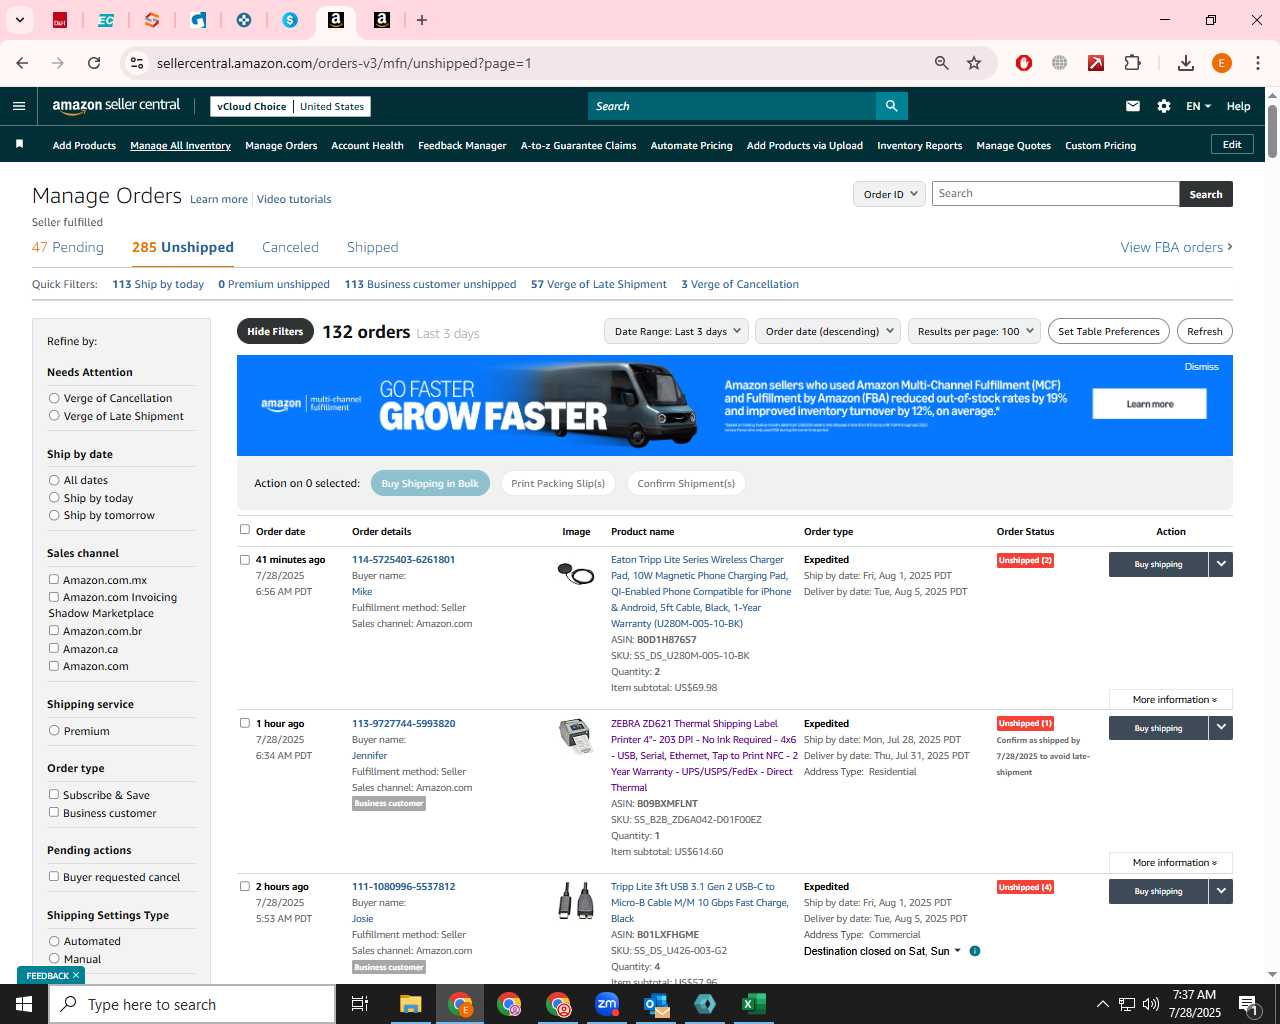Open Inventory Reports menu item
The image size is (1280, 1024).
(x=919, y=145)
